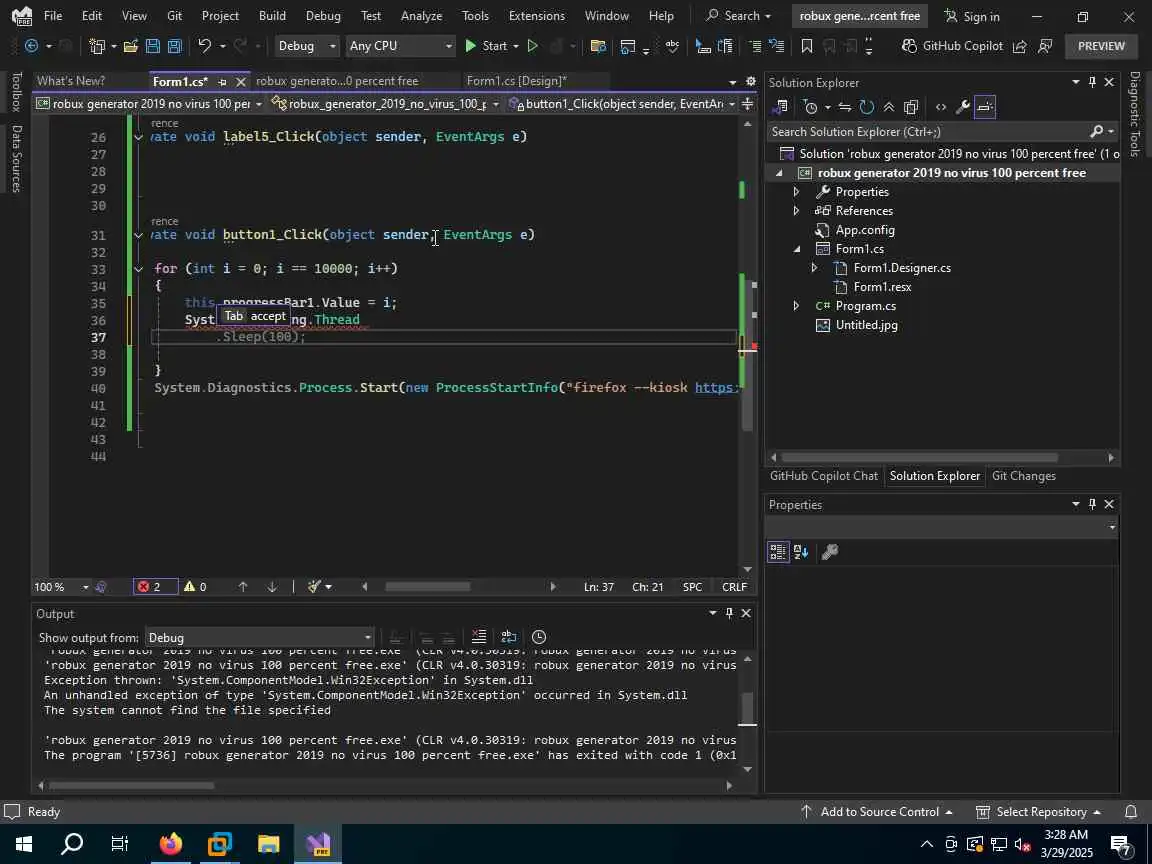Toggle auto-hide pin on Output panel
Viewport: 1152px width, 864px height.
click(729, 613)
